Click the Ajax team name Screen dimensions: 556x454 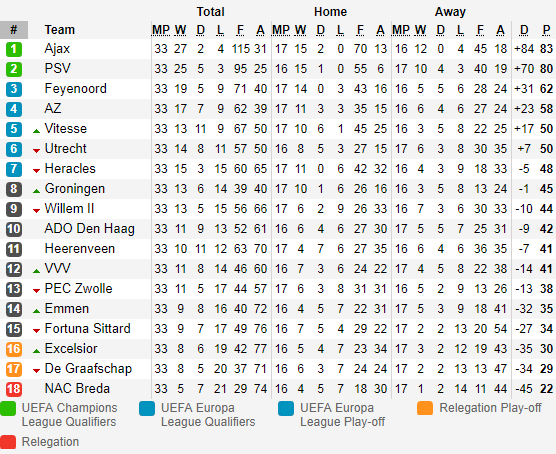[x=57, y=49]
